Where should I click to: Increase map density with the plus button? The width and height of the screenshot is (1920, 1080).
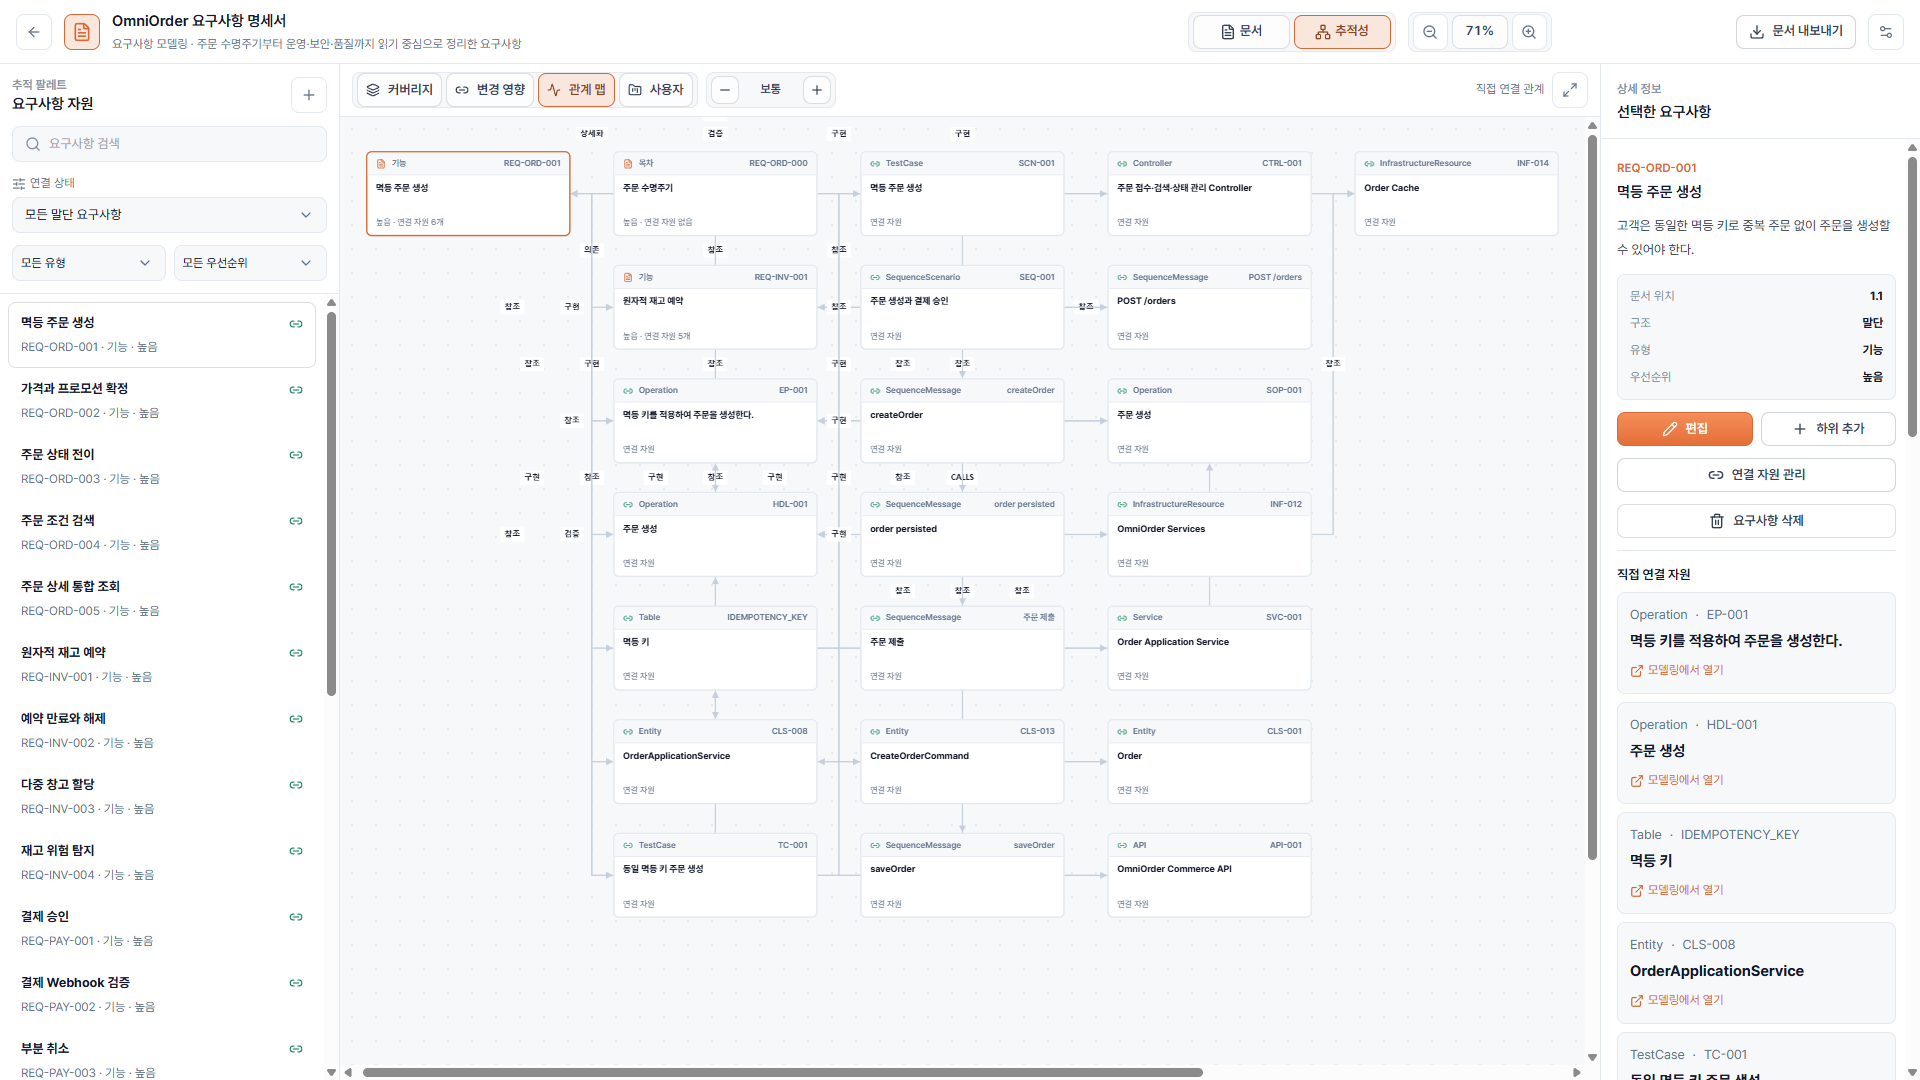[817, 90]
